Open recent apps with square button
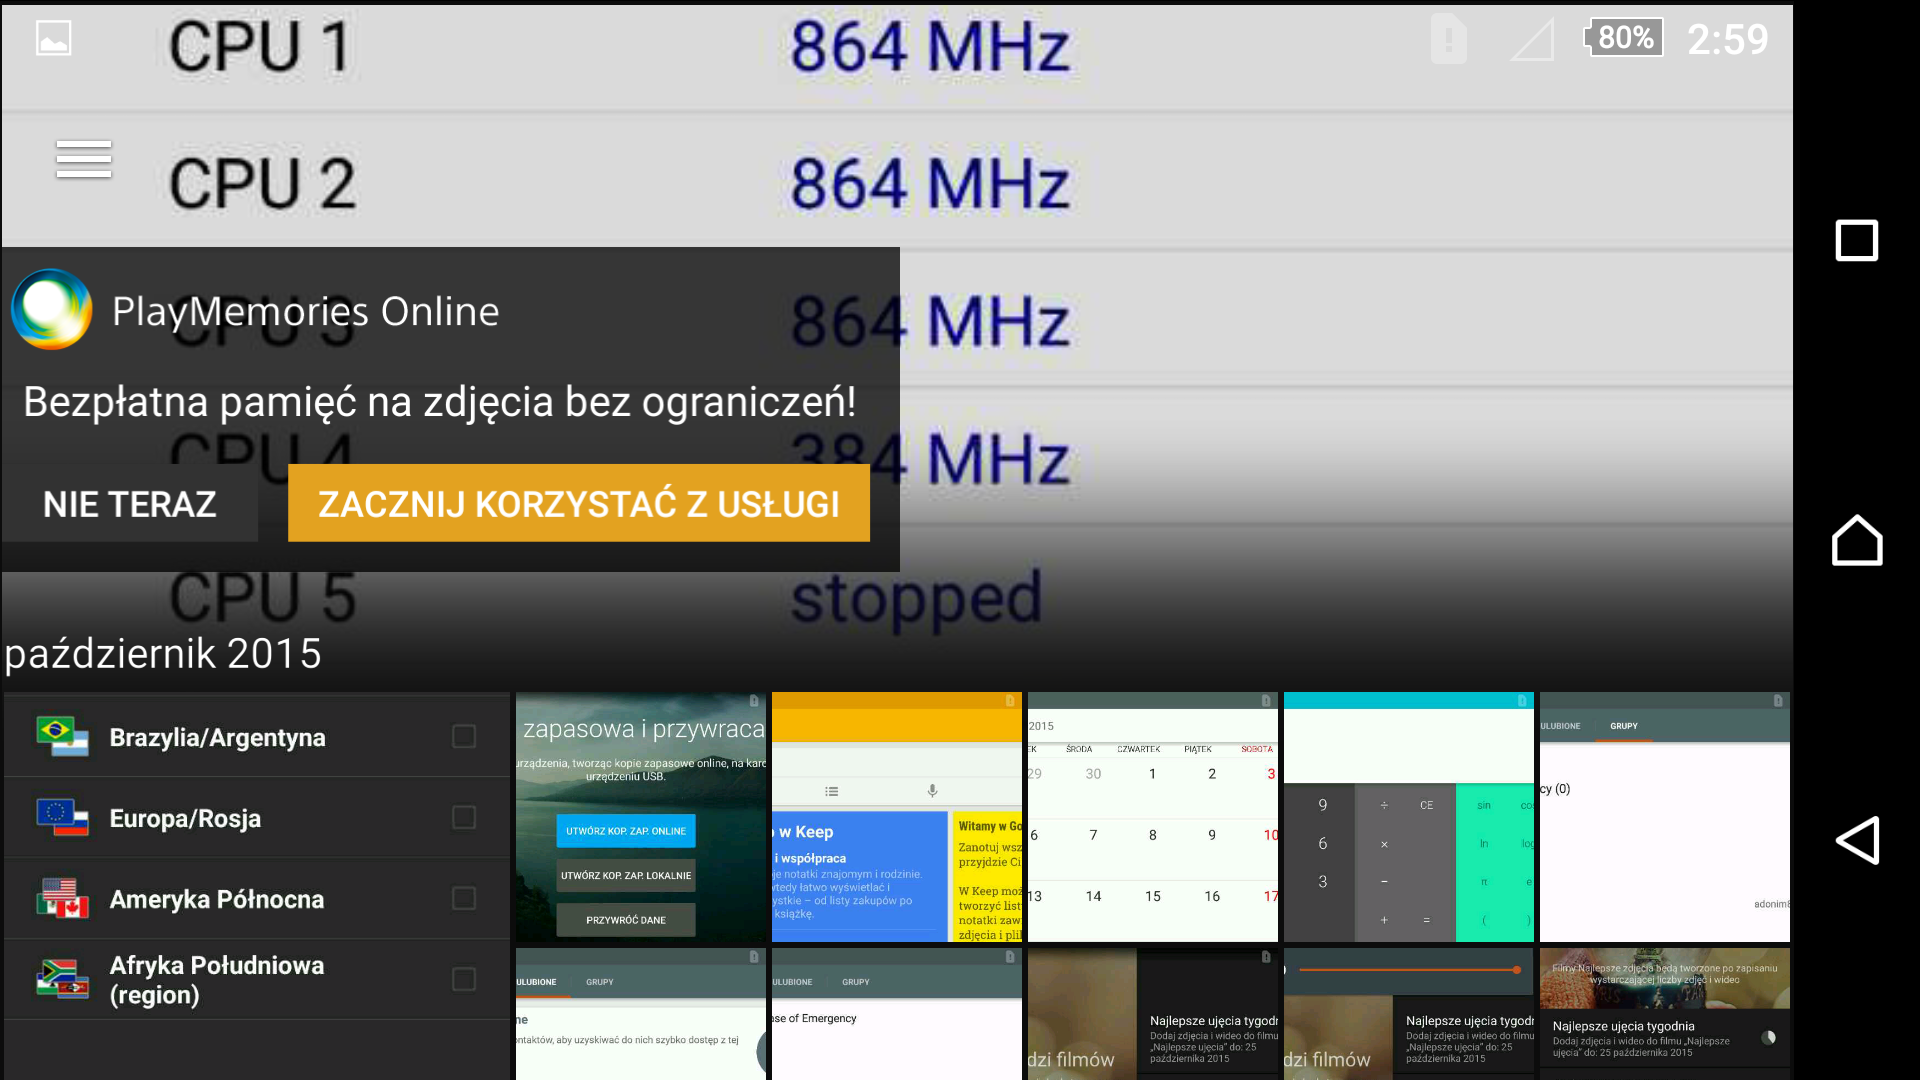 [1857, 240]
